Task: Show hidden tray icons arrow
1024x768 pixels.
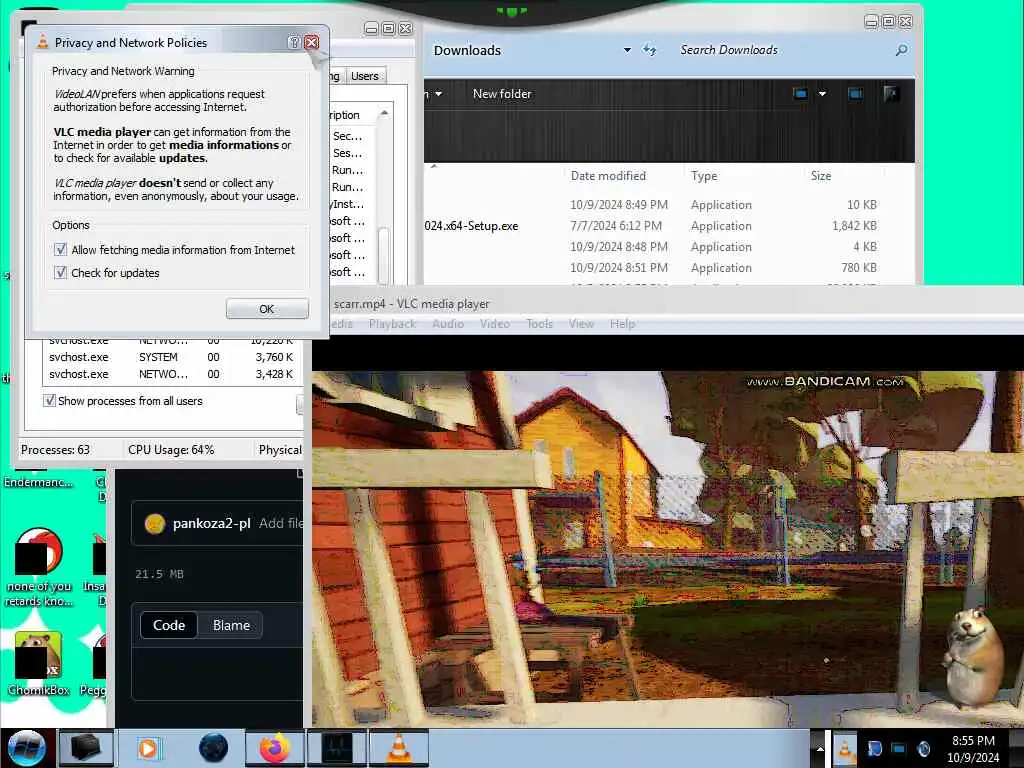Action: point(820,749)
